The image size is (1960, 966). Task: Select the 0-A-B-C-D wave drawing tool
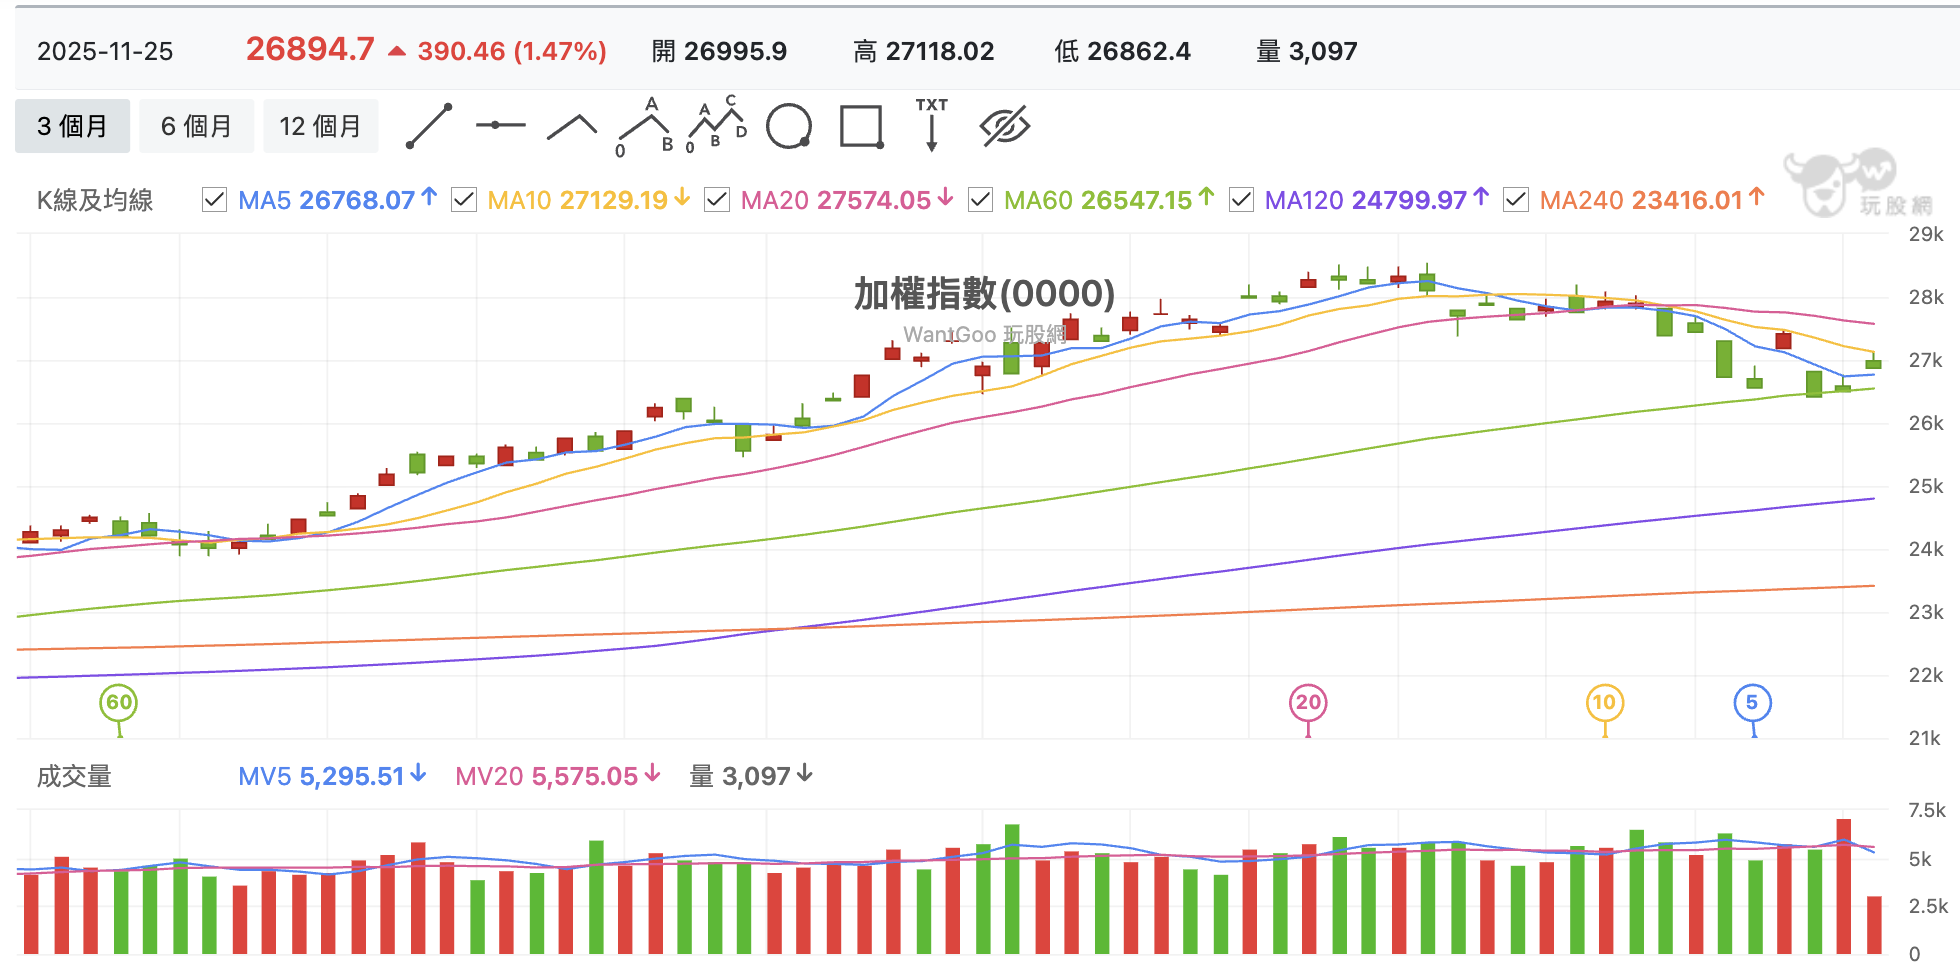tap(717, 124)
